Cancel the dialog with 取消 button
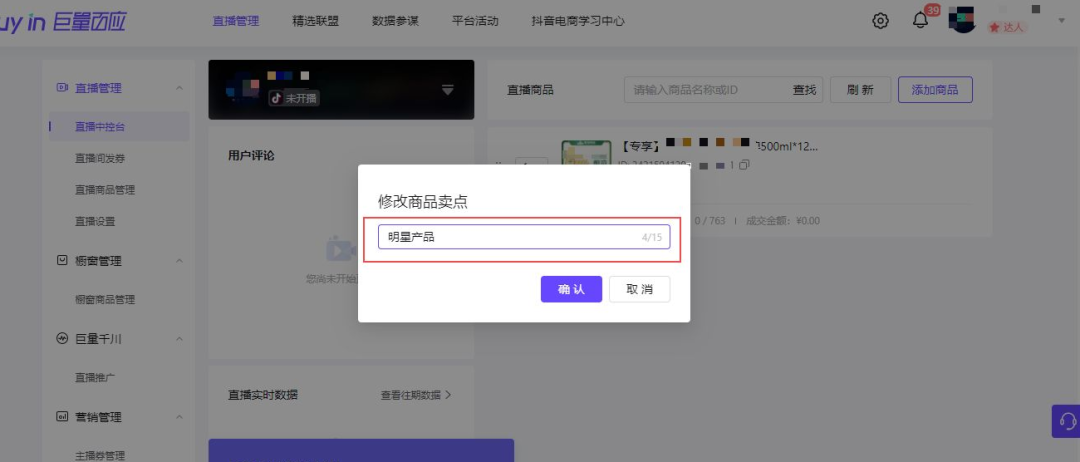Viewport: 1080px width, 462px height. coord(639,289)
